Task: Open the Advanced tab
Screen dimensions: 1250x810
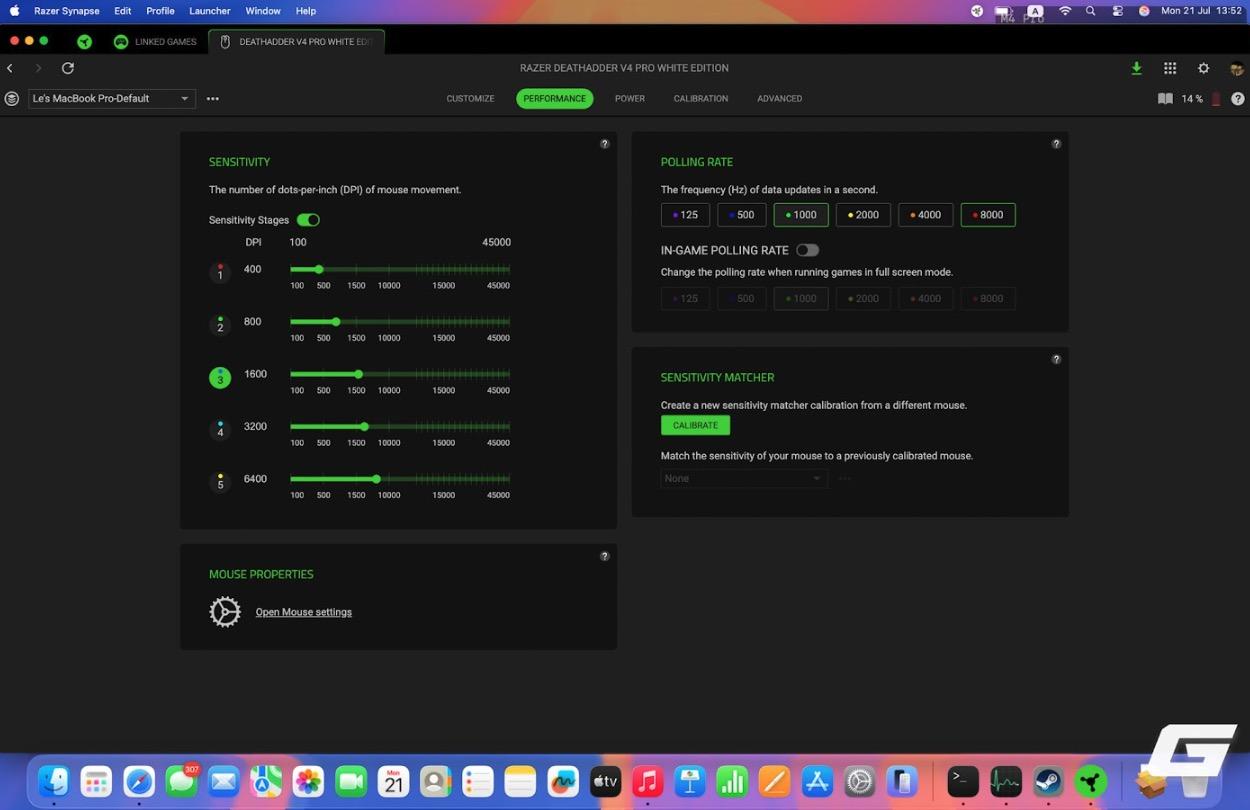Action: pyautogui.click(x=780, y=99)
